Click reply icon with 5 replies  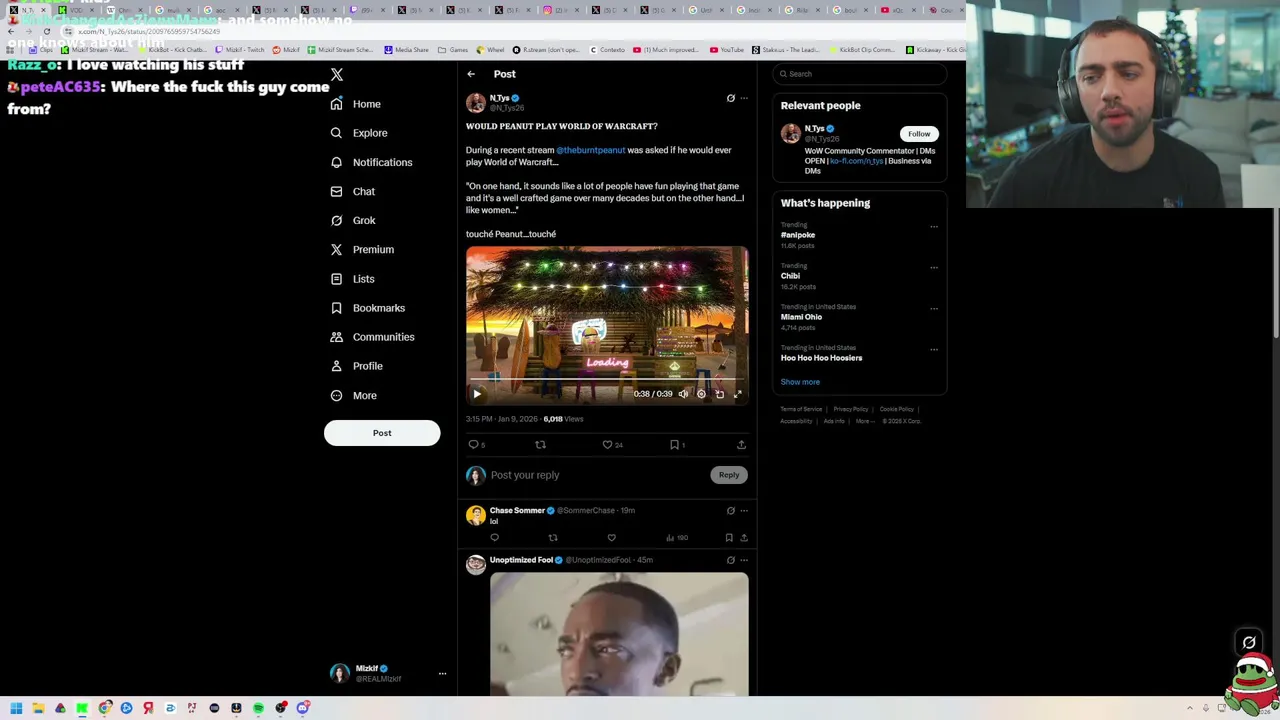[x=477, y=445]
